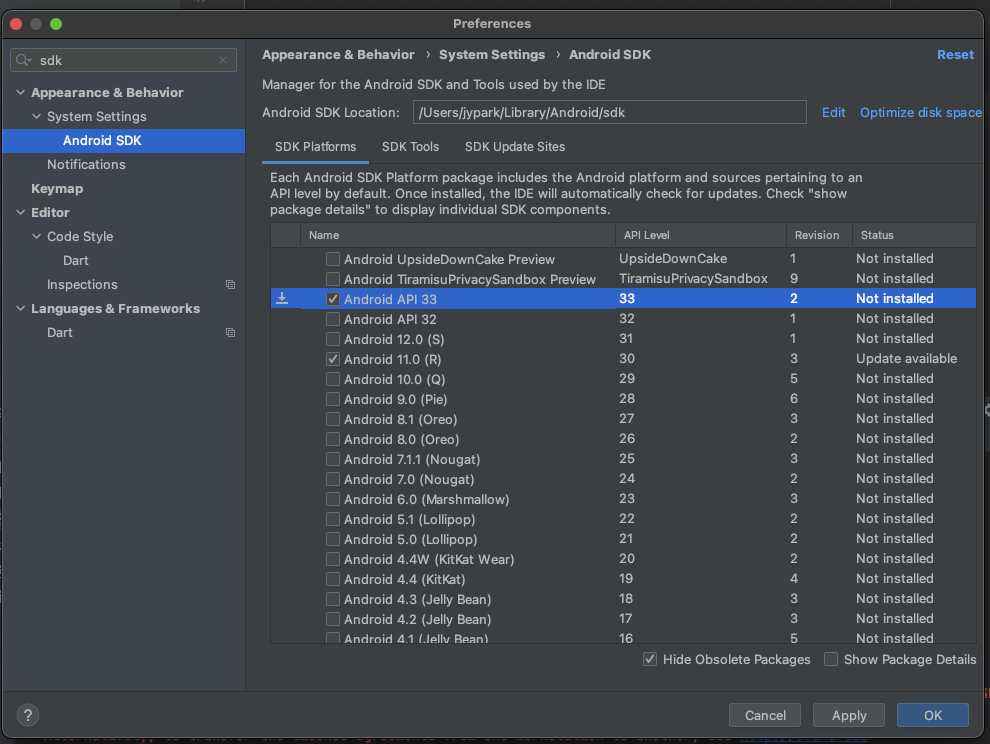The image size is (990, 744).
Task: Enable Show Package Details checkbox
Action: point(831,659)
